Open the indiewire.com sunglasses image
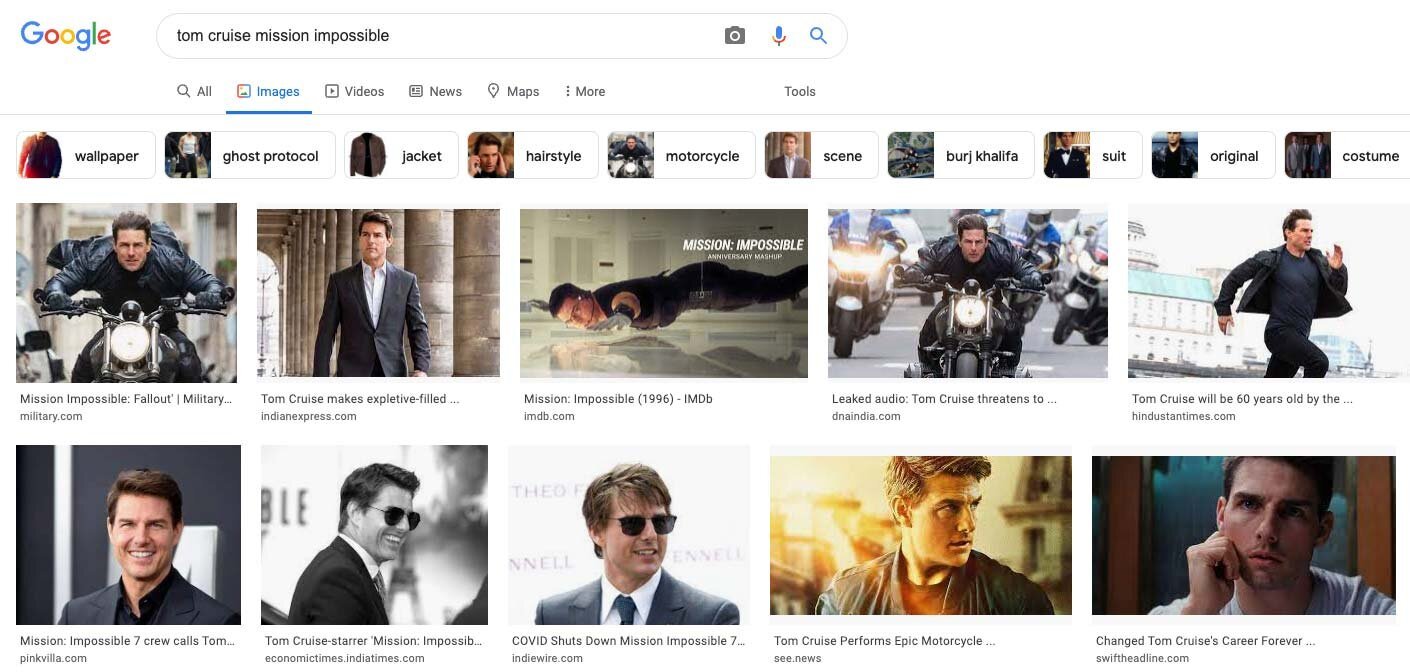The image size is (1410, 672). pos(629,535)
